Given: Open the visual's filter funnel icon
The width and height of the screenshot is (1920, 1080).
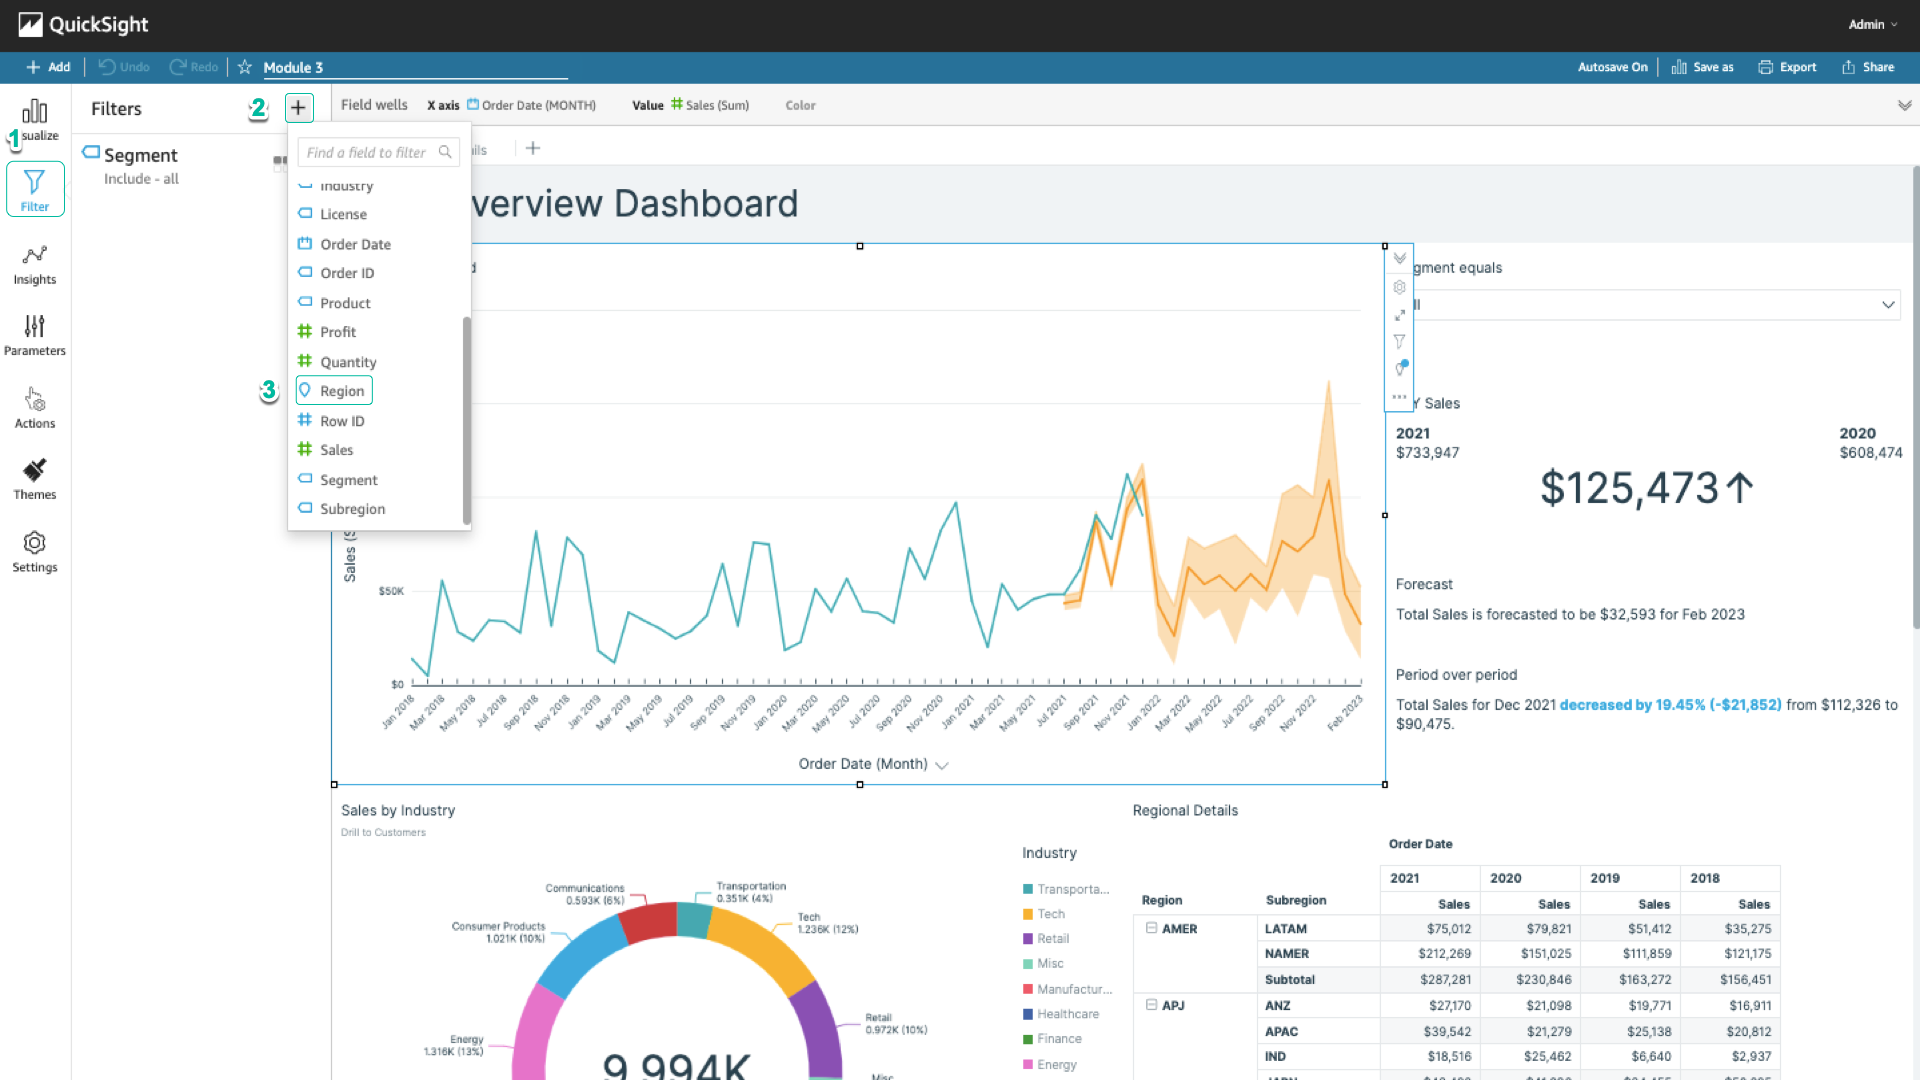Looking at the screenshot, I should (1399, 342).
